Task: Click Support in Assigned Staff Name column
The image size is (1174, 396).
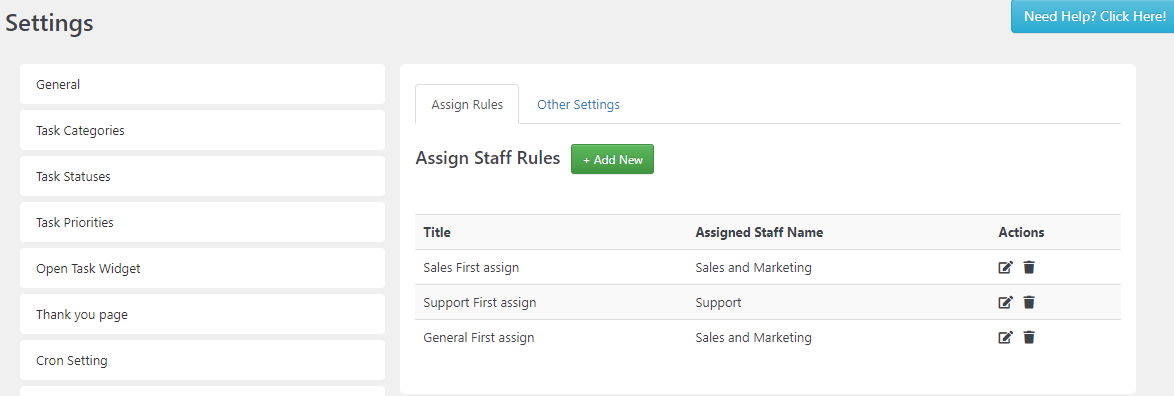Action: (x=718, y=303)
